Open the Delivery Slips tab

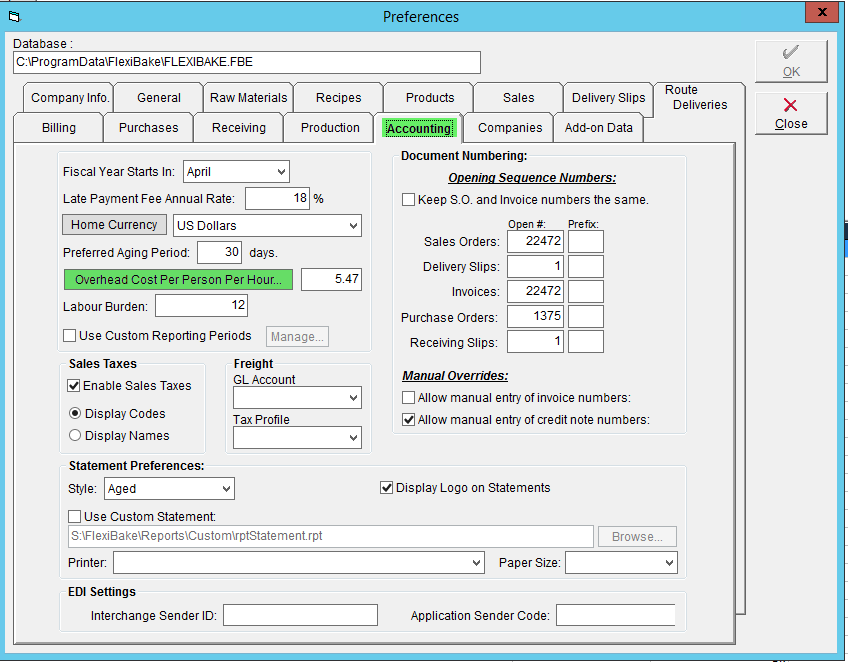click(608, 98)
